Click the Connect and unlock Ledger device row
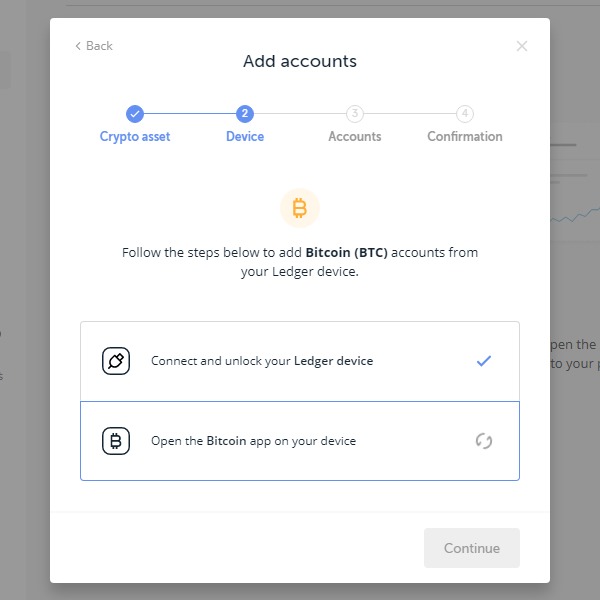Viewport: 600px width, 600px height. (x=300, y=361)
